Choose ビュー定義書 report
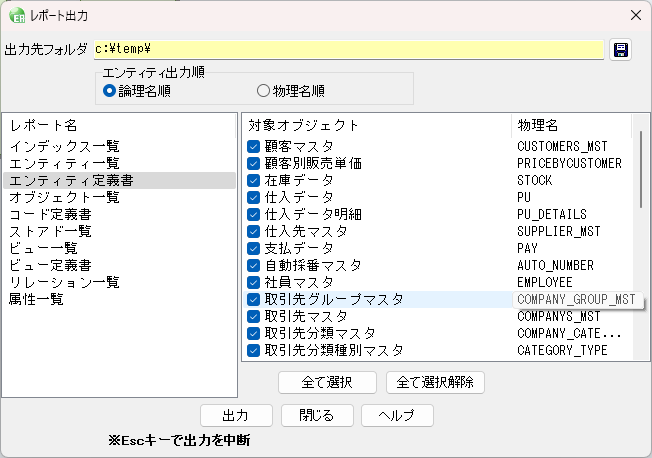652x458 pixels. [119, 265]
